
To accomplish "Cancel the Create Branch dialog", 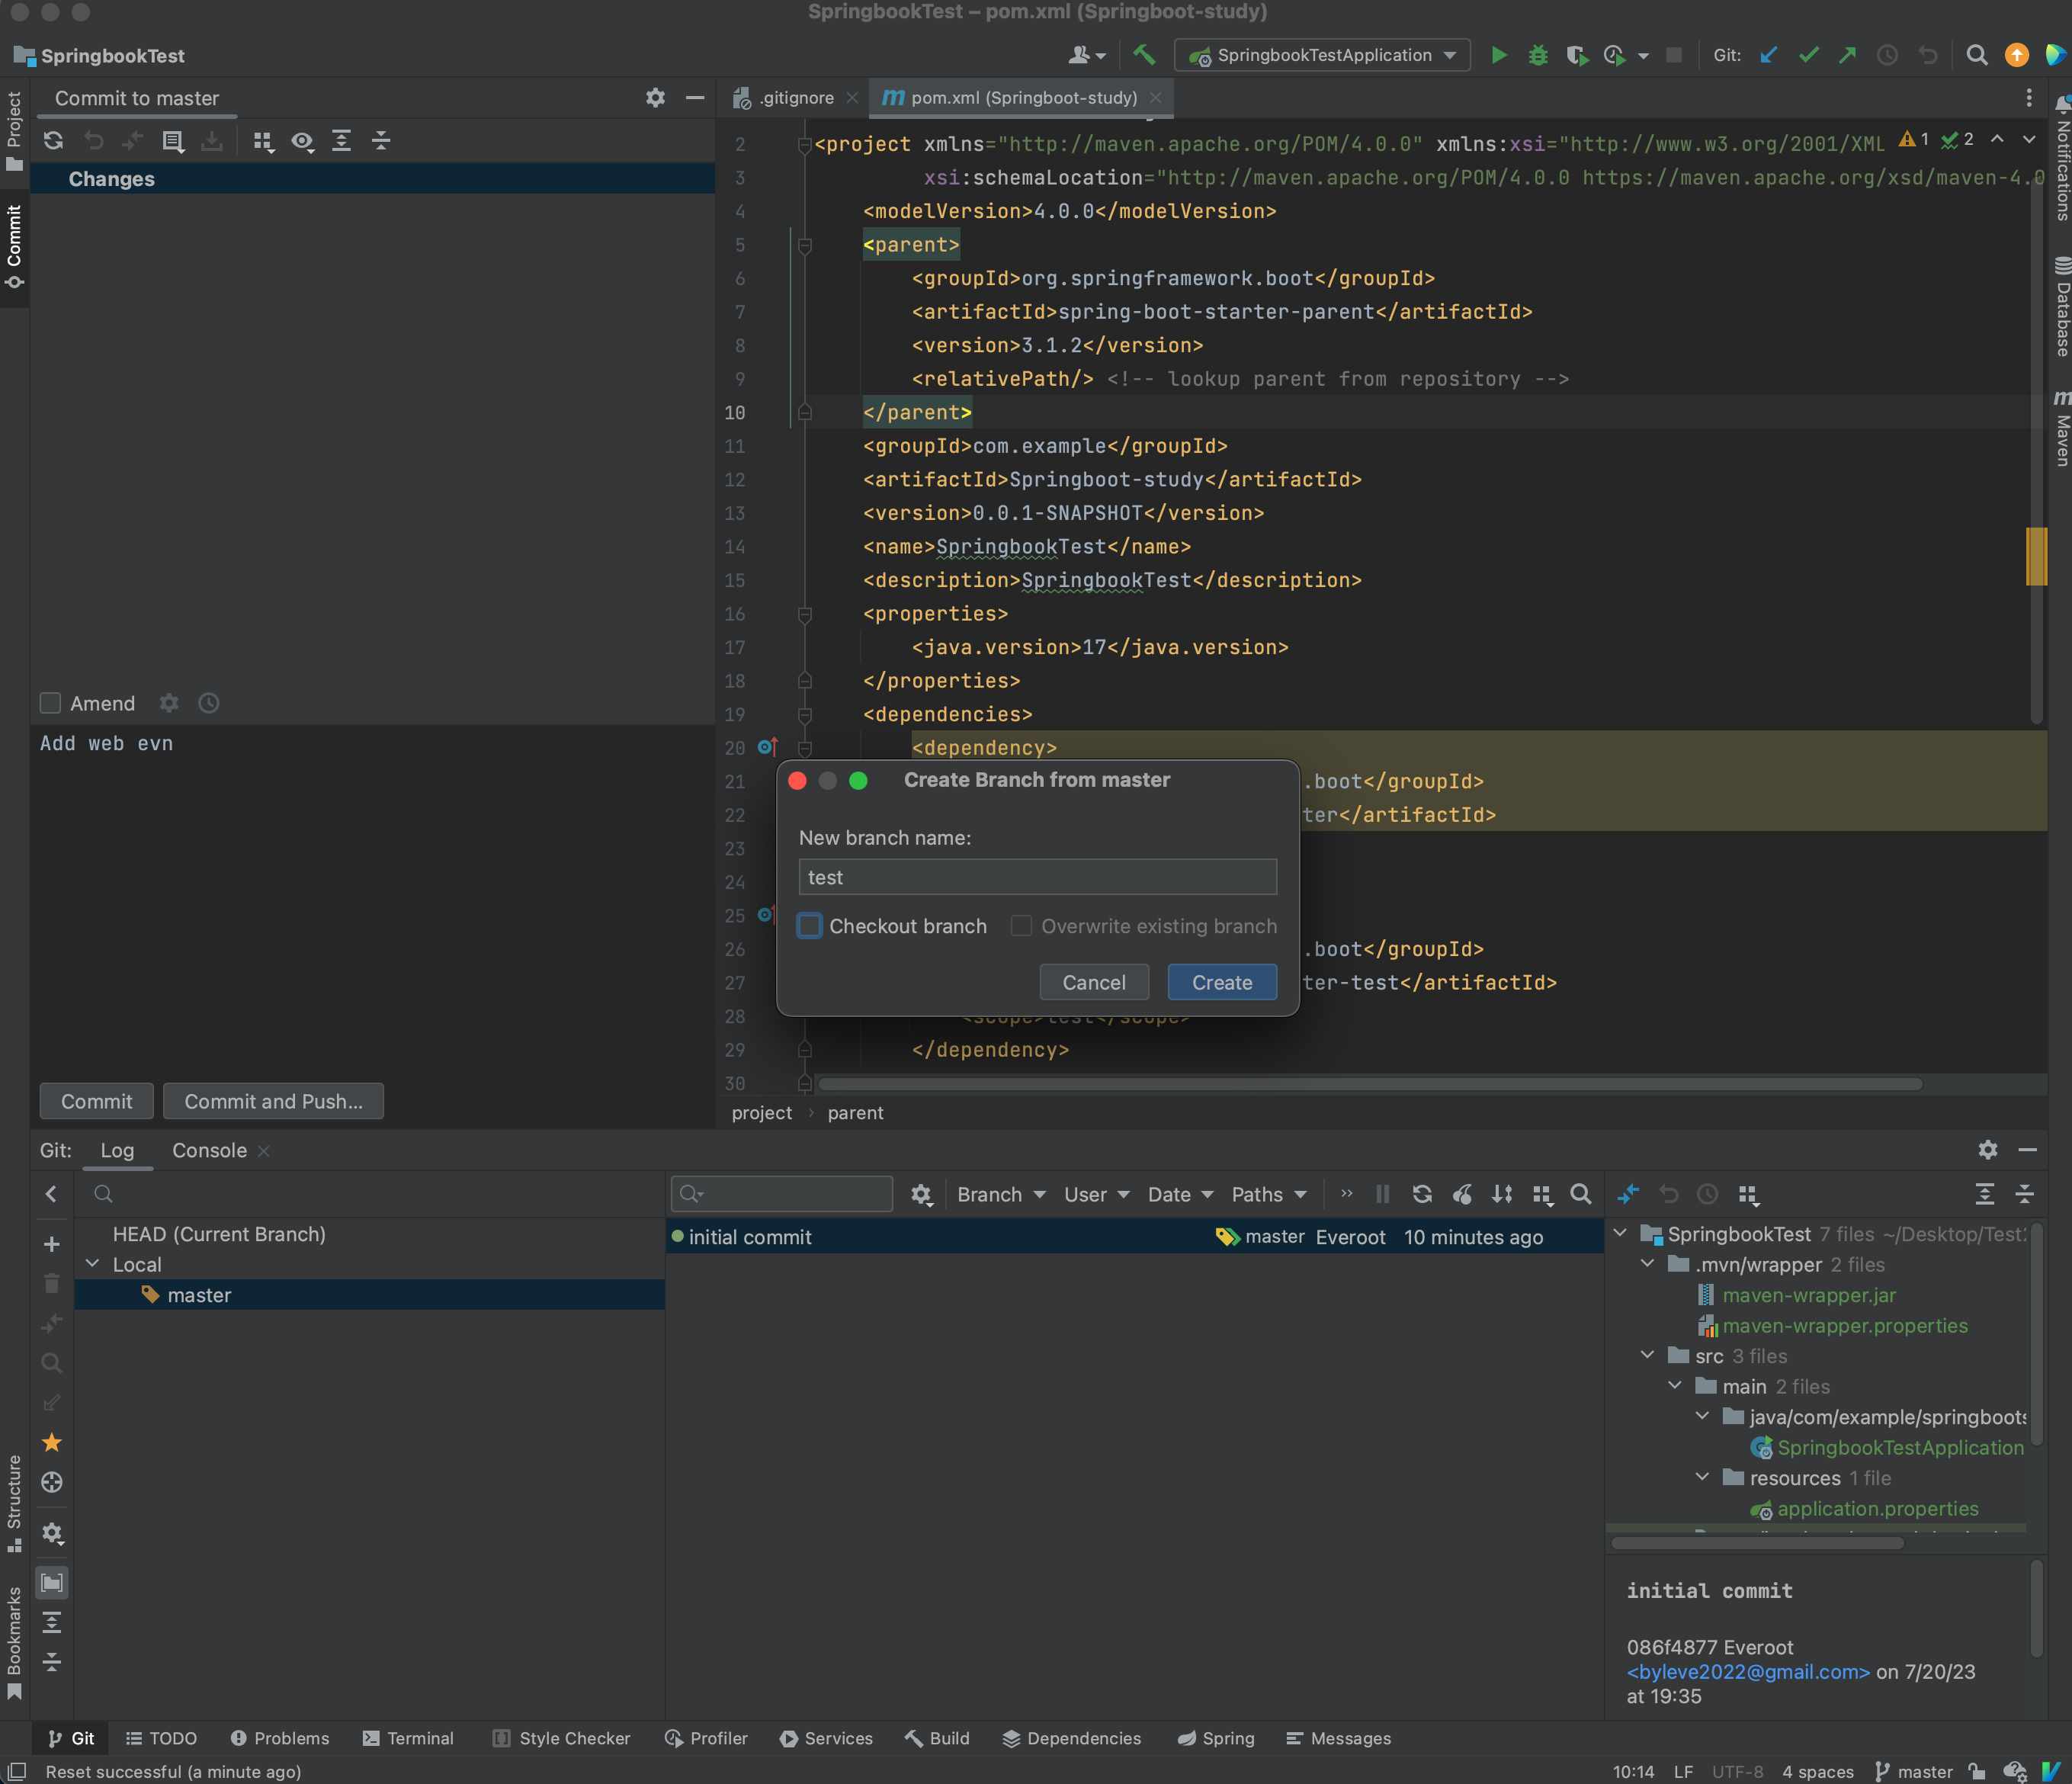I will coord(1094,982).
